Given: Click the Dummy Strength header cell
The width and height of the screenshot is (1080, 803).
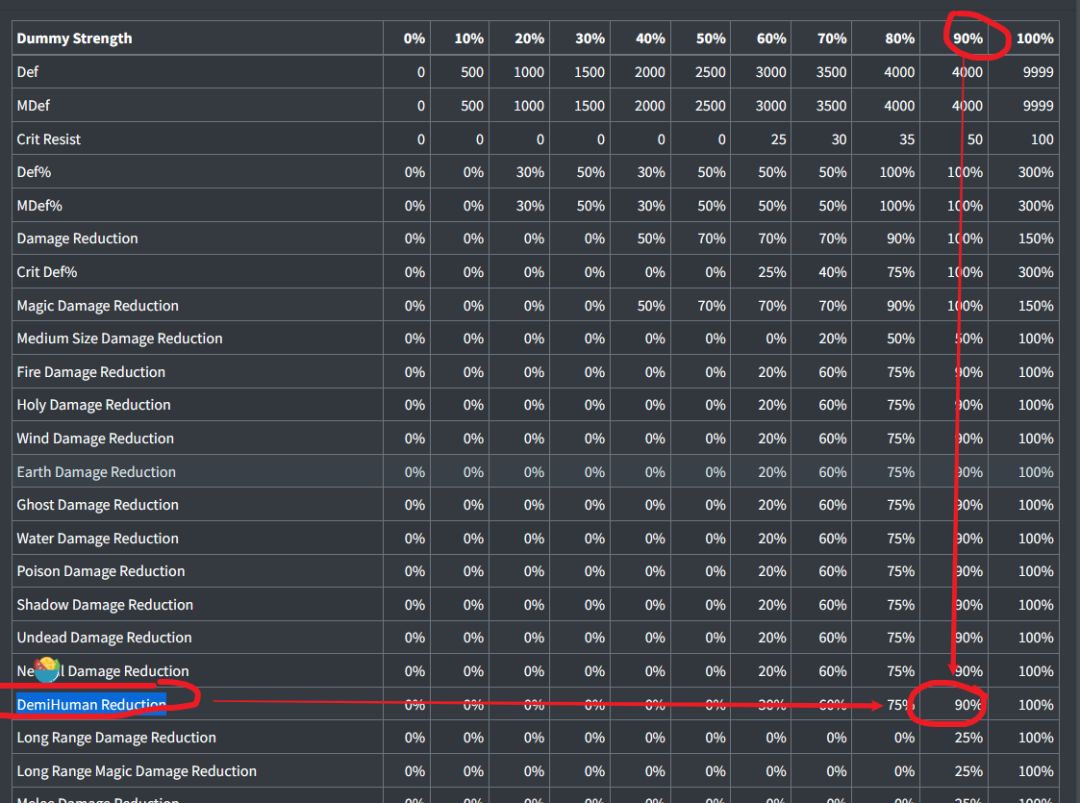Looking at the screenshot, I should point(74,38).
